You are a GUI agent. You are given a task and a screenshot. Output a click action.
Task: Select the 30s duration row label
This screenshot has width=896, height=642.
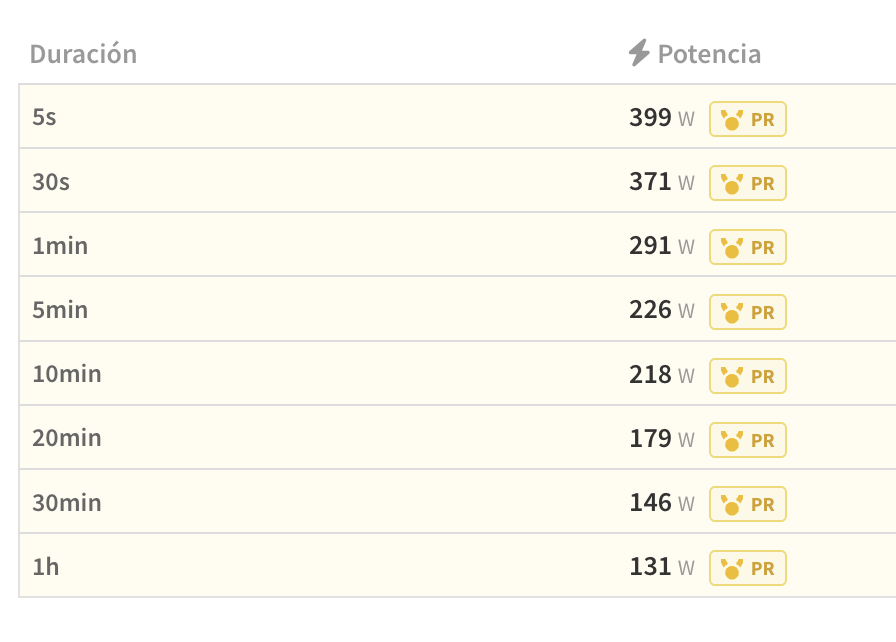(51, 182)
